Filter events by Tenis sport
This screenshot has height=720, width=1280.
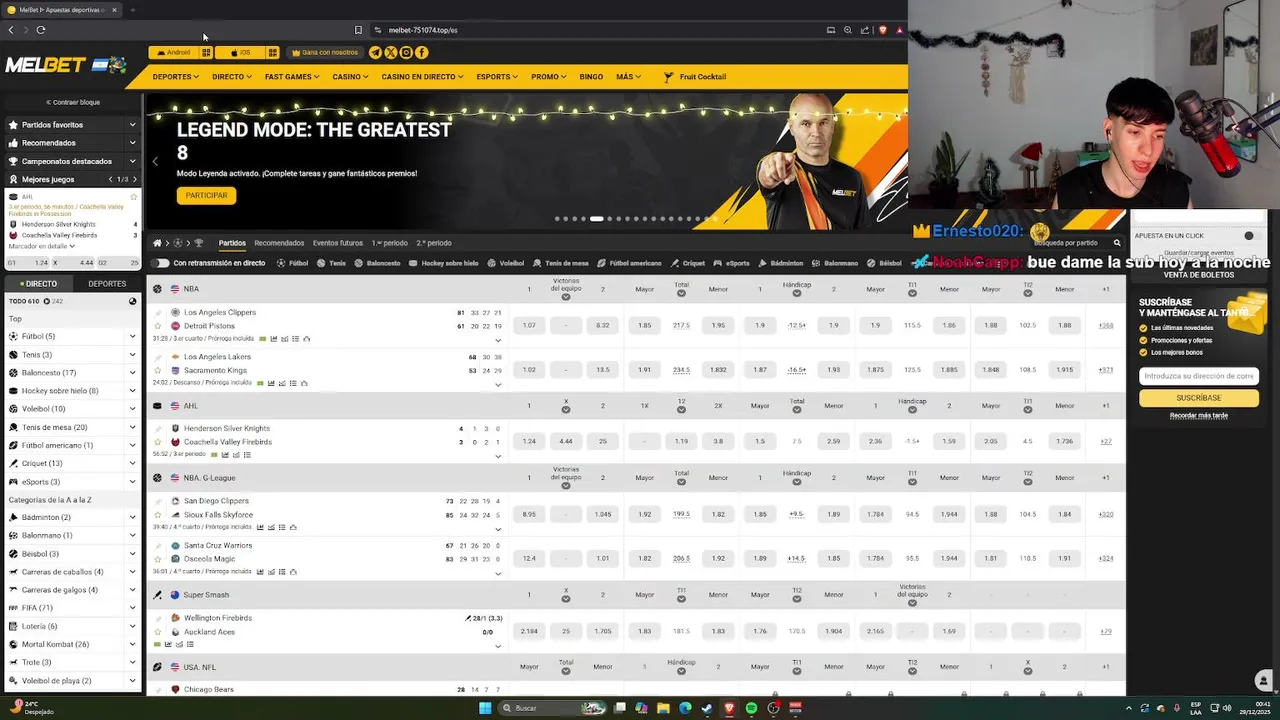(330, 263)
